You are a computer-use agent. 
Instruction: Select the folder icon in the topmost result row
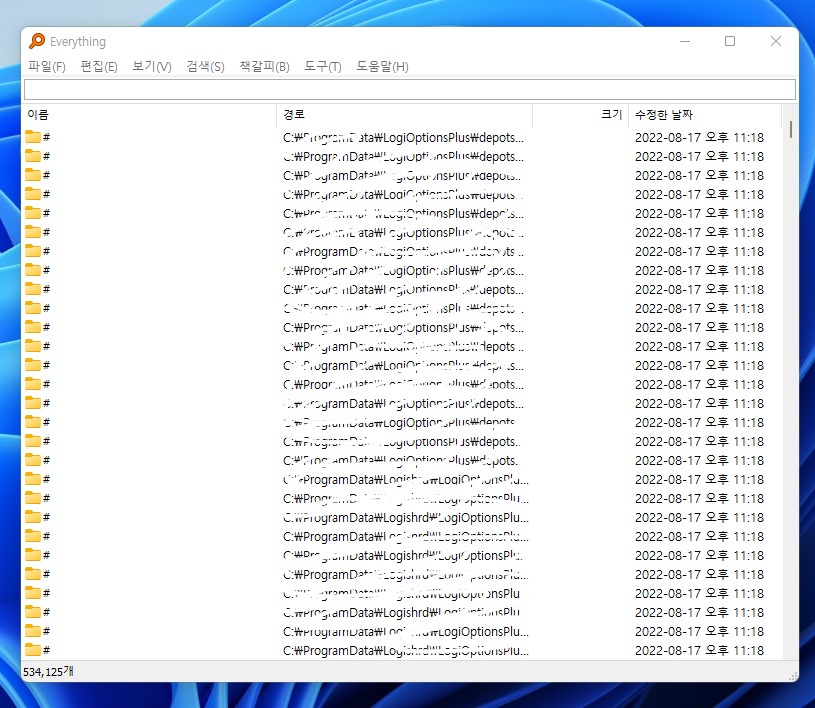(33, 137)
